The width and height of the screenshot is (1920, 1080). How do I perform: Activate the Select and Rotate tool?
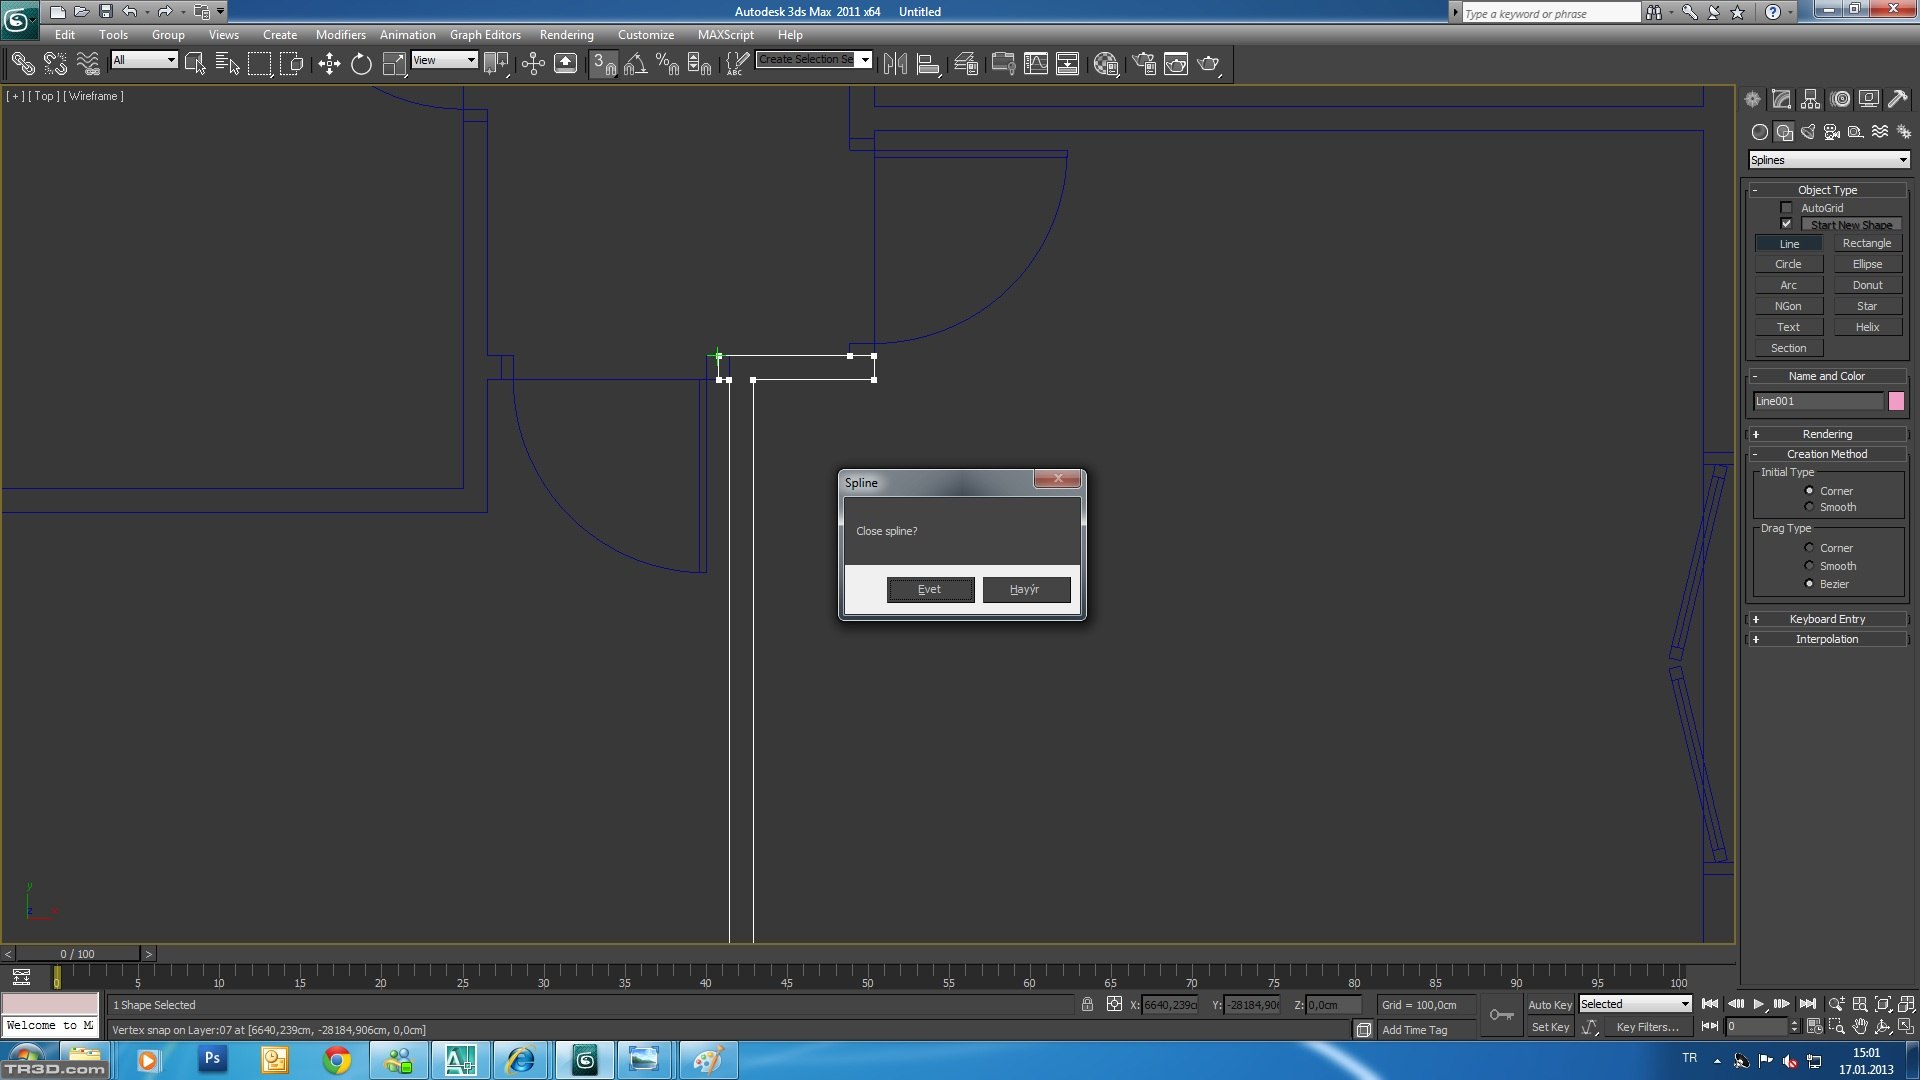361,64
